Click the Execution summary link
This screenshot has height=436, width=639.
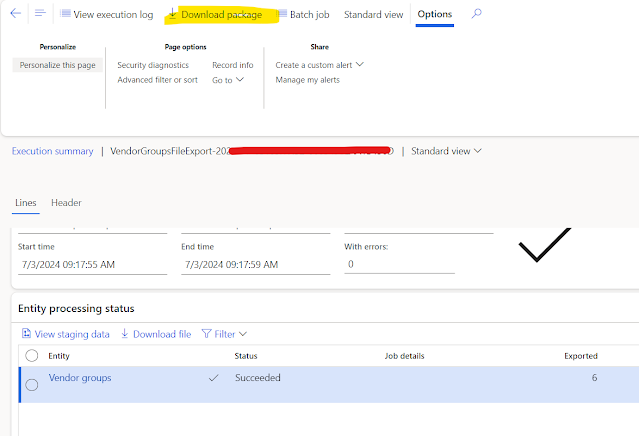click(x=53, y=151)
